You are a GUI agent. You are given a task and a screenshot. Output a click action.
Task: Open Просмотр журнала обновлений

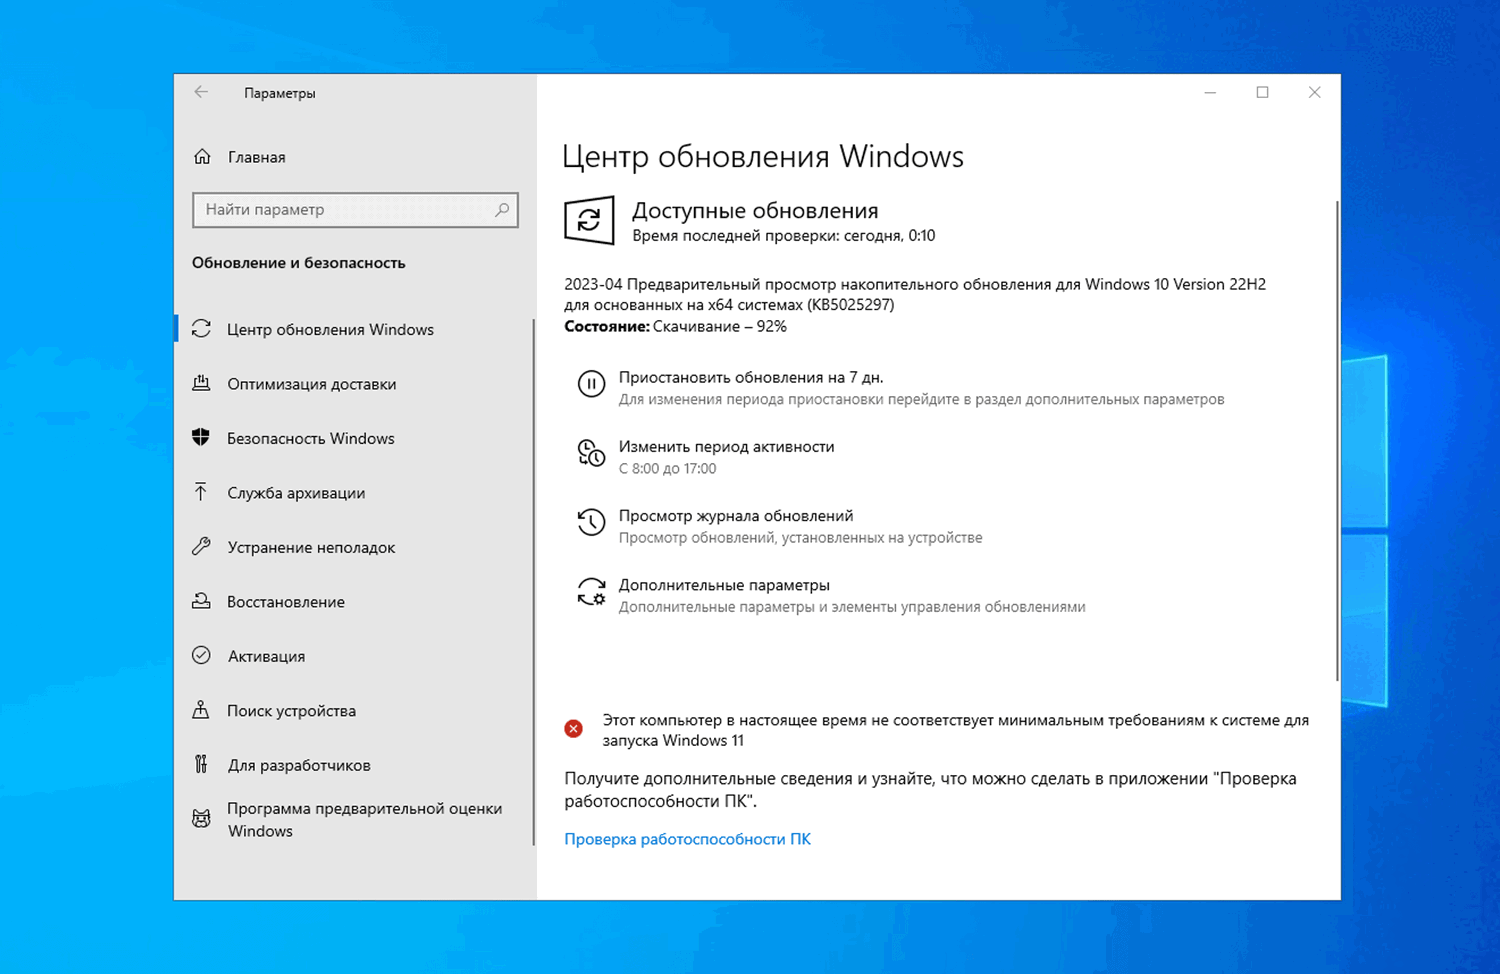(x=736, y=515)
